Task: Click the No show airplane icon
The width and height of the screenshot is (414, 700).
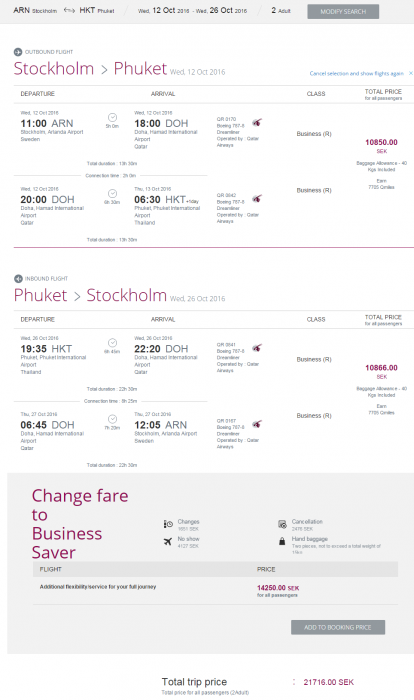Action: [x=168, y=542]
